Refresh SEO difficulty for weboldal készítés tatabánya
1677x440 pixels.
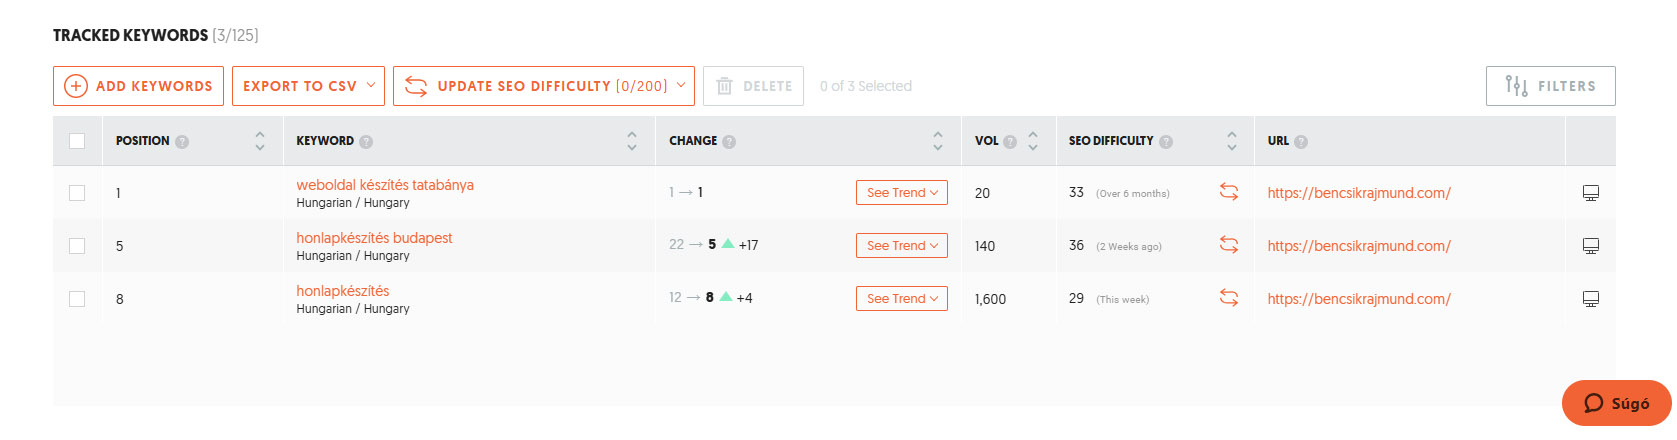pos(1229,192)
